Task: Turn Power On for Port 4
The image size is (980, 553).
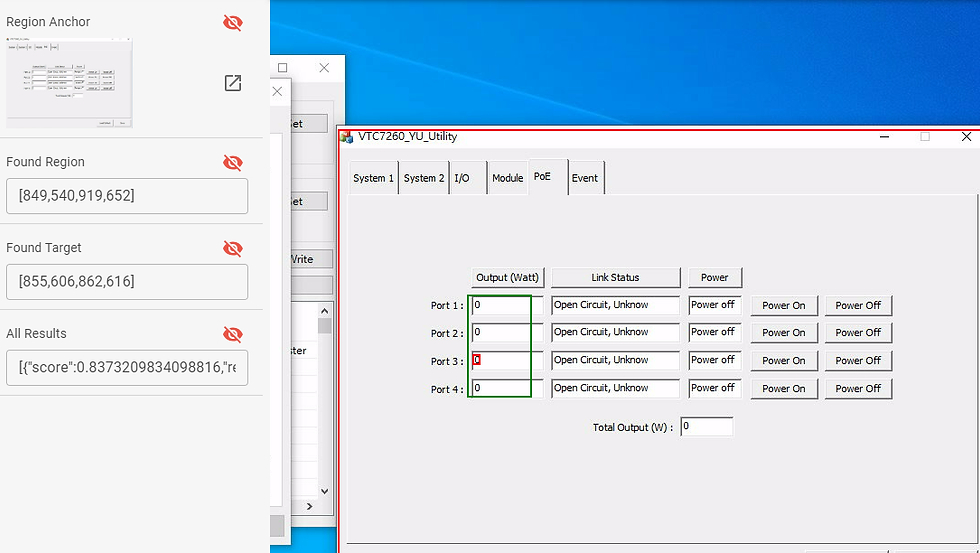Action: tap(784, 389)
